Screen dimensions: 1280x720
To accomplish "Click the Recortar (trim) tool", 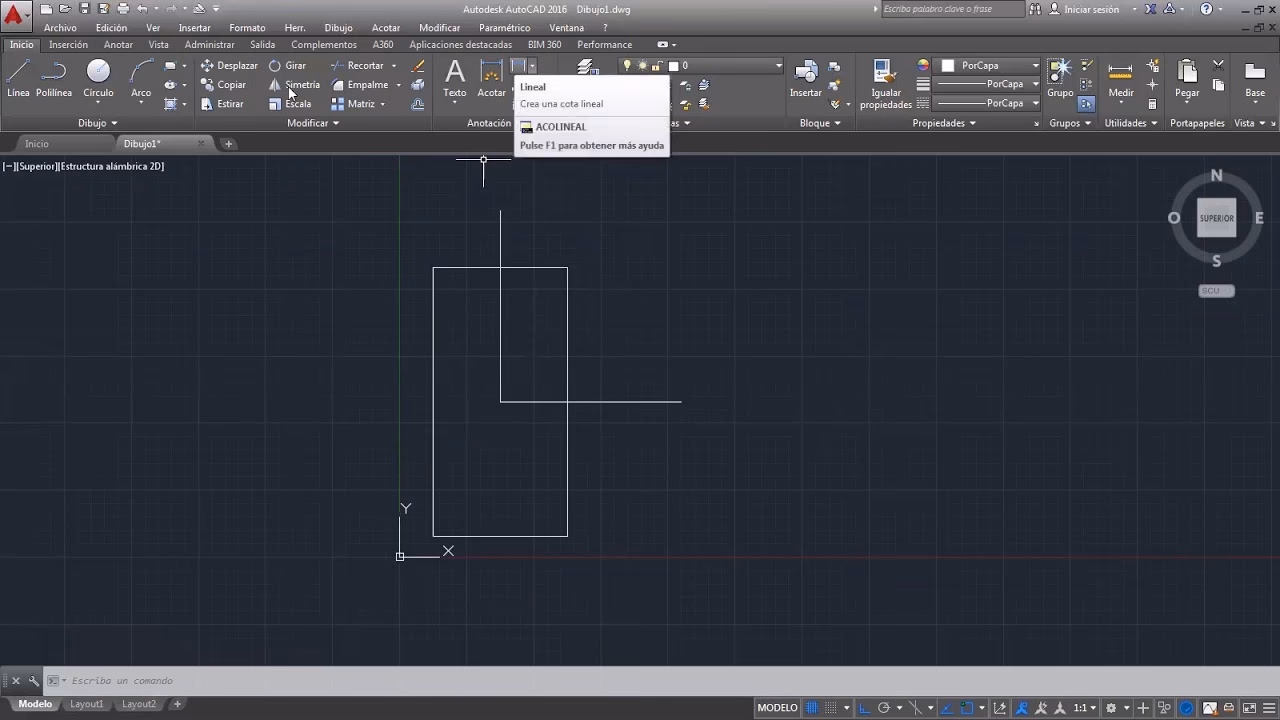I will 358,66.
